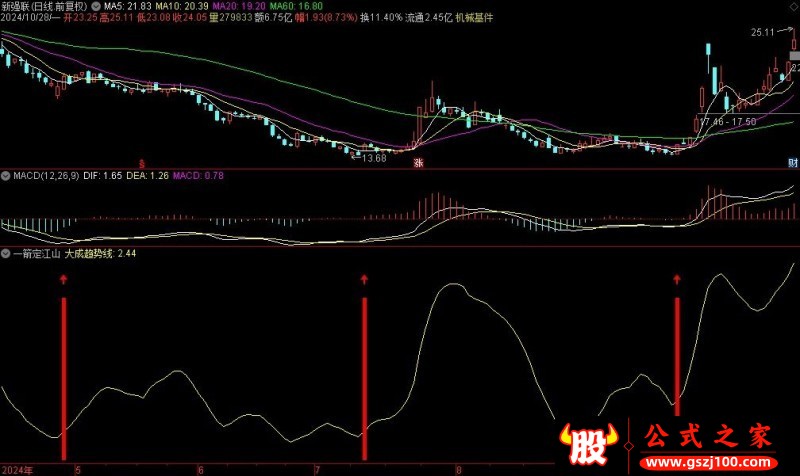Screen dimensions: 800x476
Task: Click the open price 开23.25
Action: tap(81, 18)
